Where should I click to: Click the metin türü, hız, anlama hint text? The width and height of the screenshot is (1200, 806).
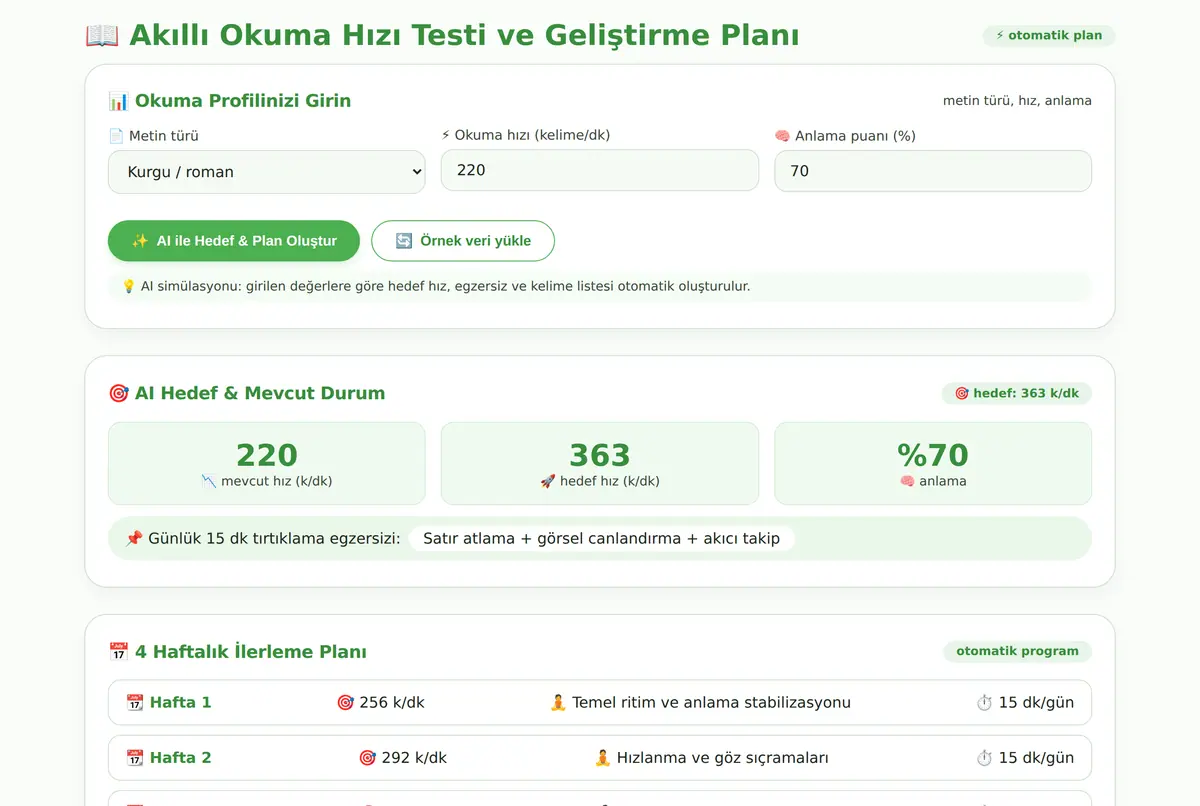[1017, 101]
